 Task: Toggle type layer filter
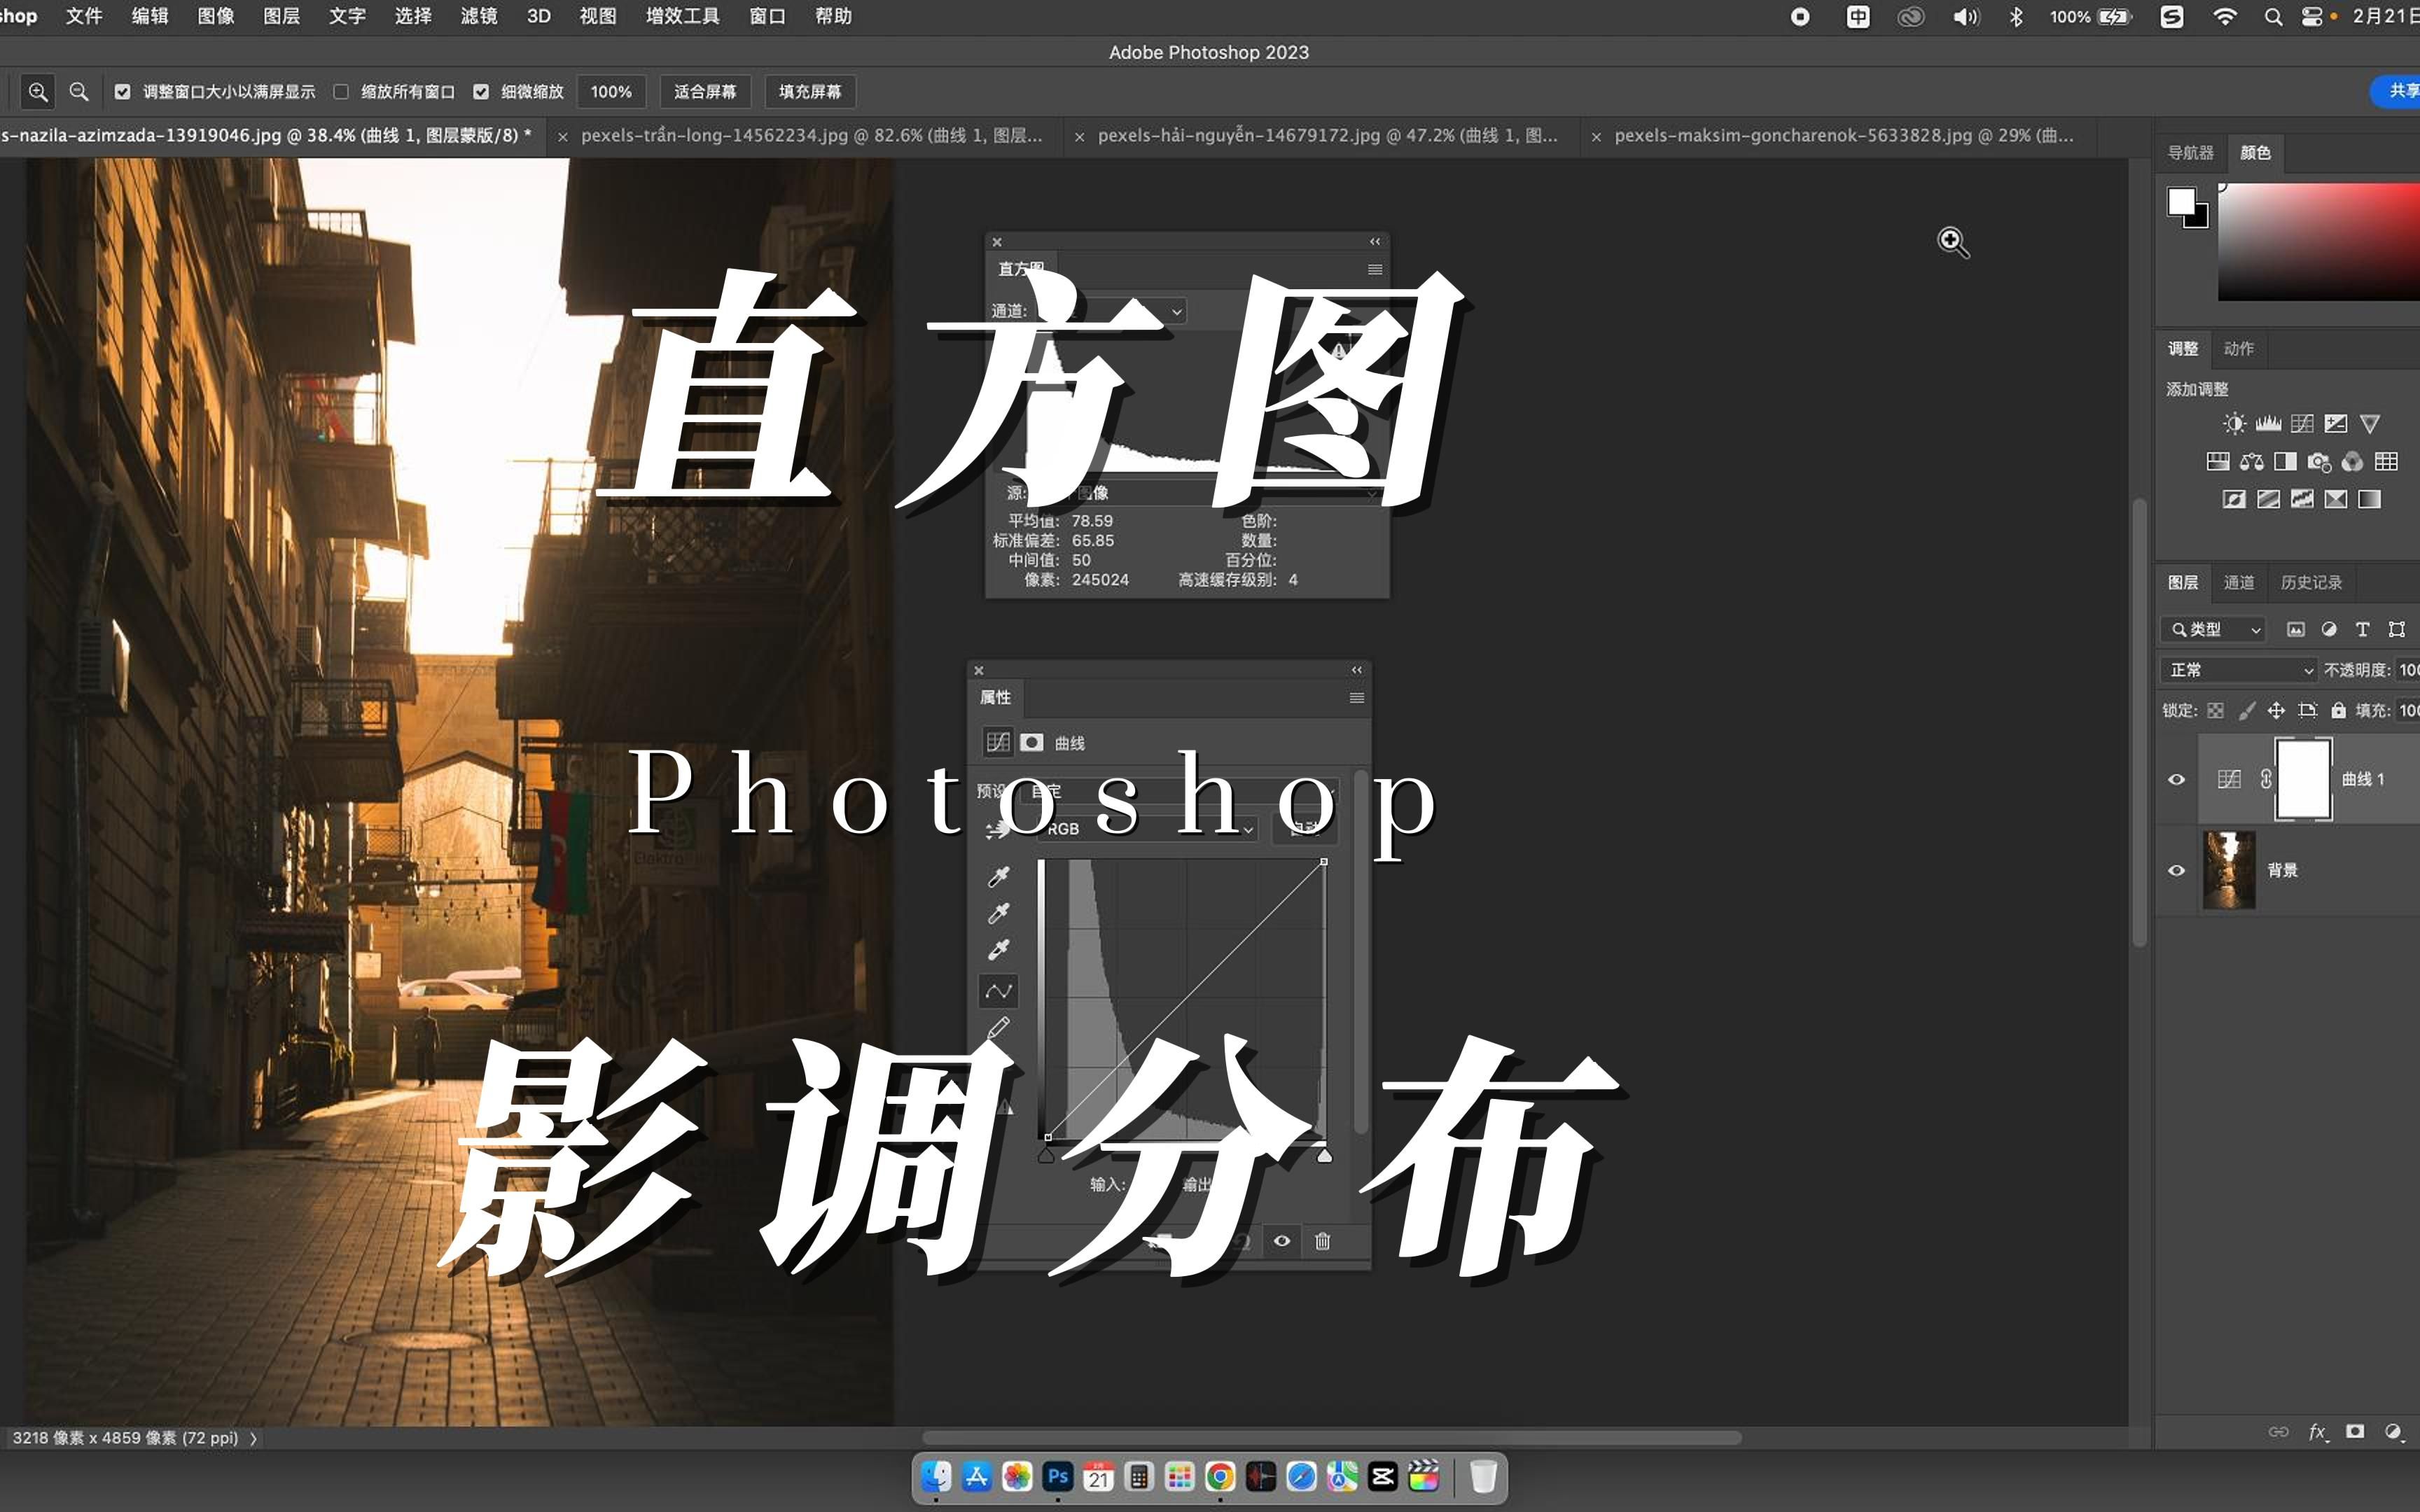2363,629
